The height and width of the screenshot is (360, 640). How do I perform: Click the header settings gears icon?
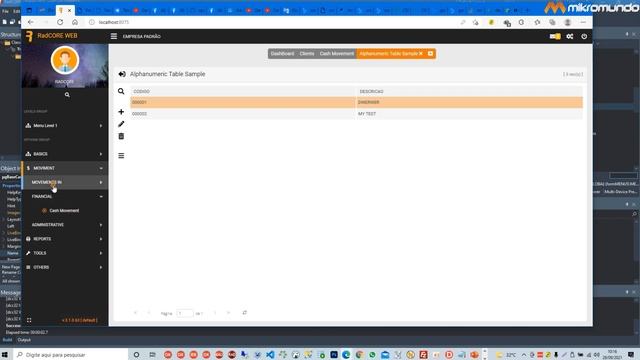(570, 36)
